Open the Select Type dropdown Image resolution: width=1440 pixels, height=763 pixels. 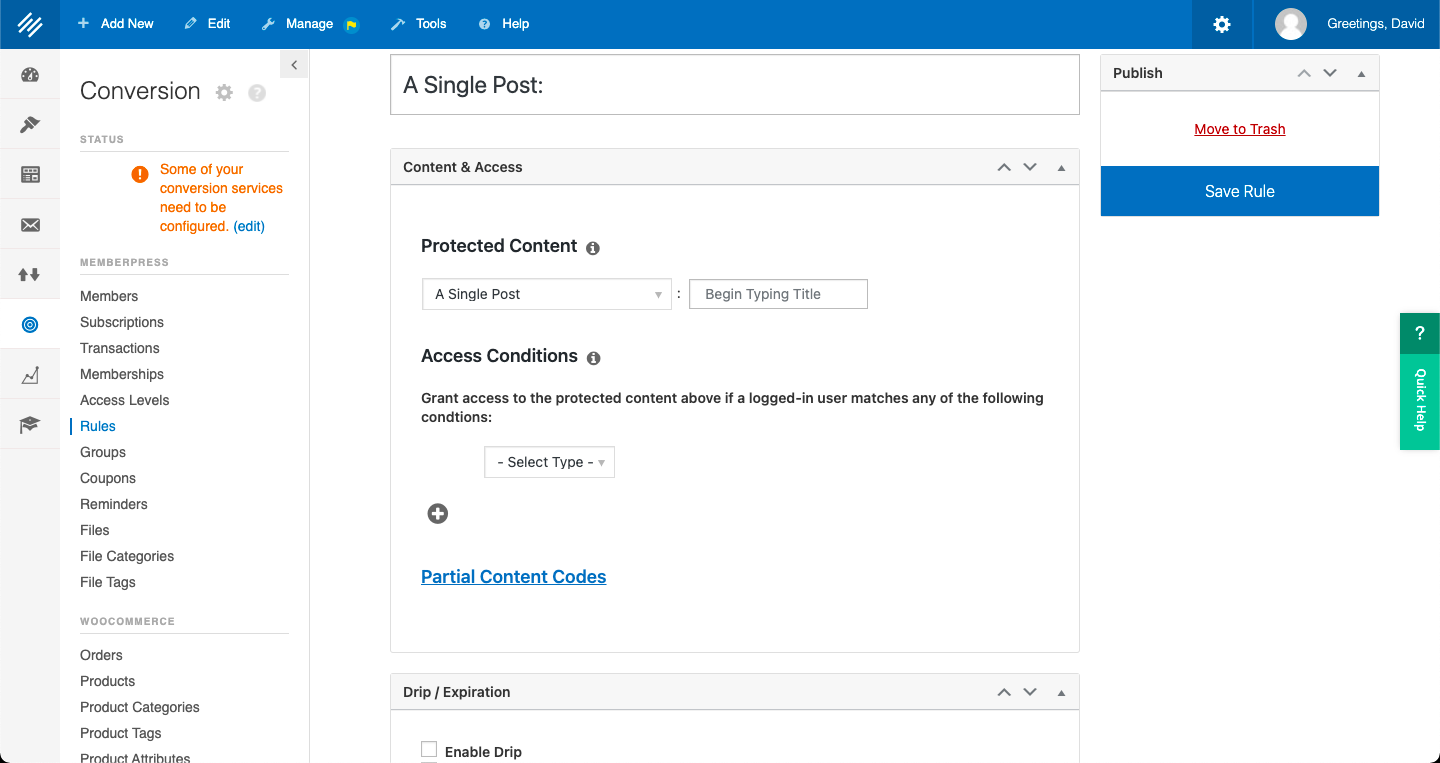point(549,462)
